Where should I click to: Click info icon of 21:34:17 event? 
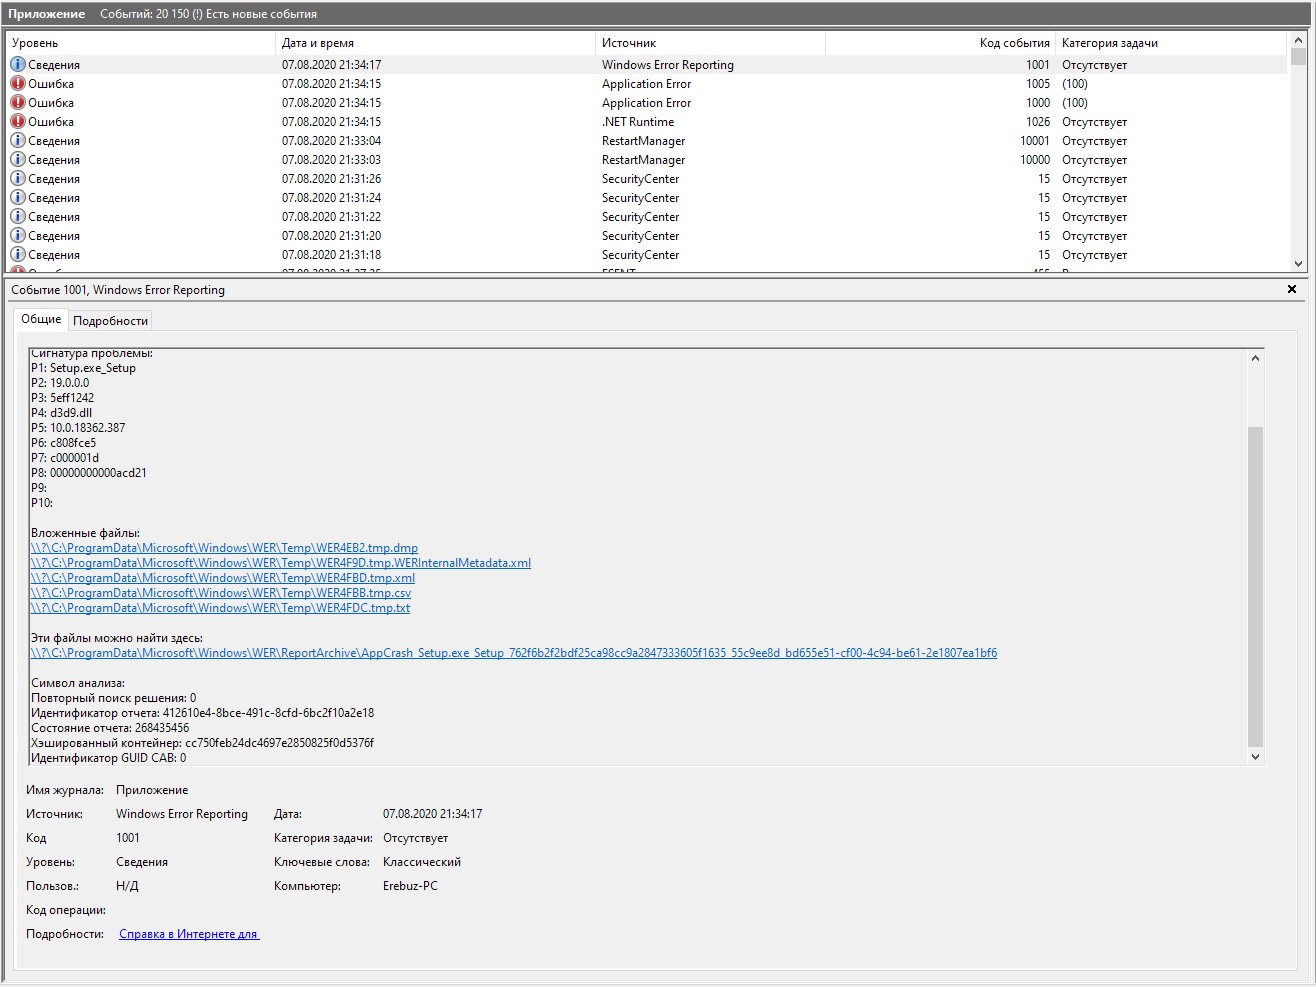17,65
